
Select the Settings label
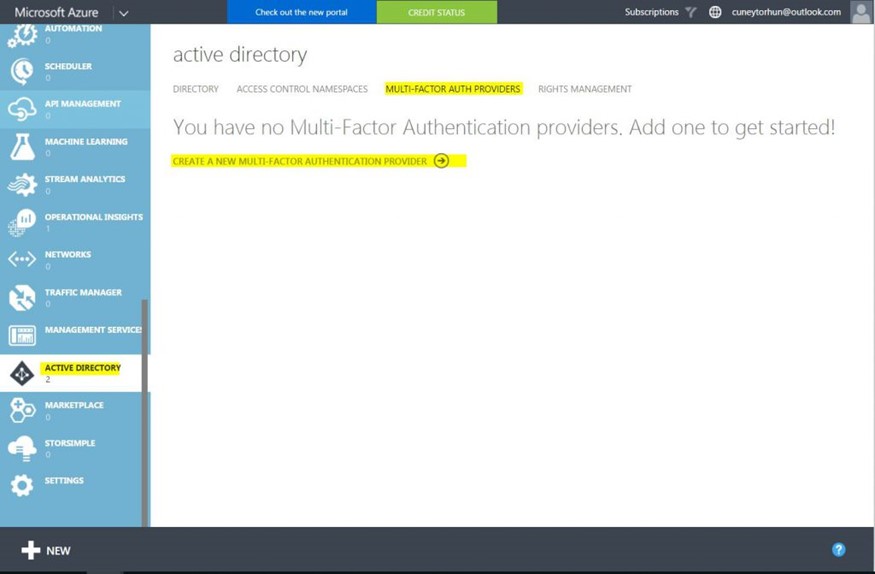(x=64, y=480)
